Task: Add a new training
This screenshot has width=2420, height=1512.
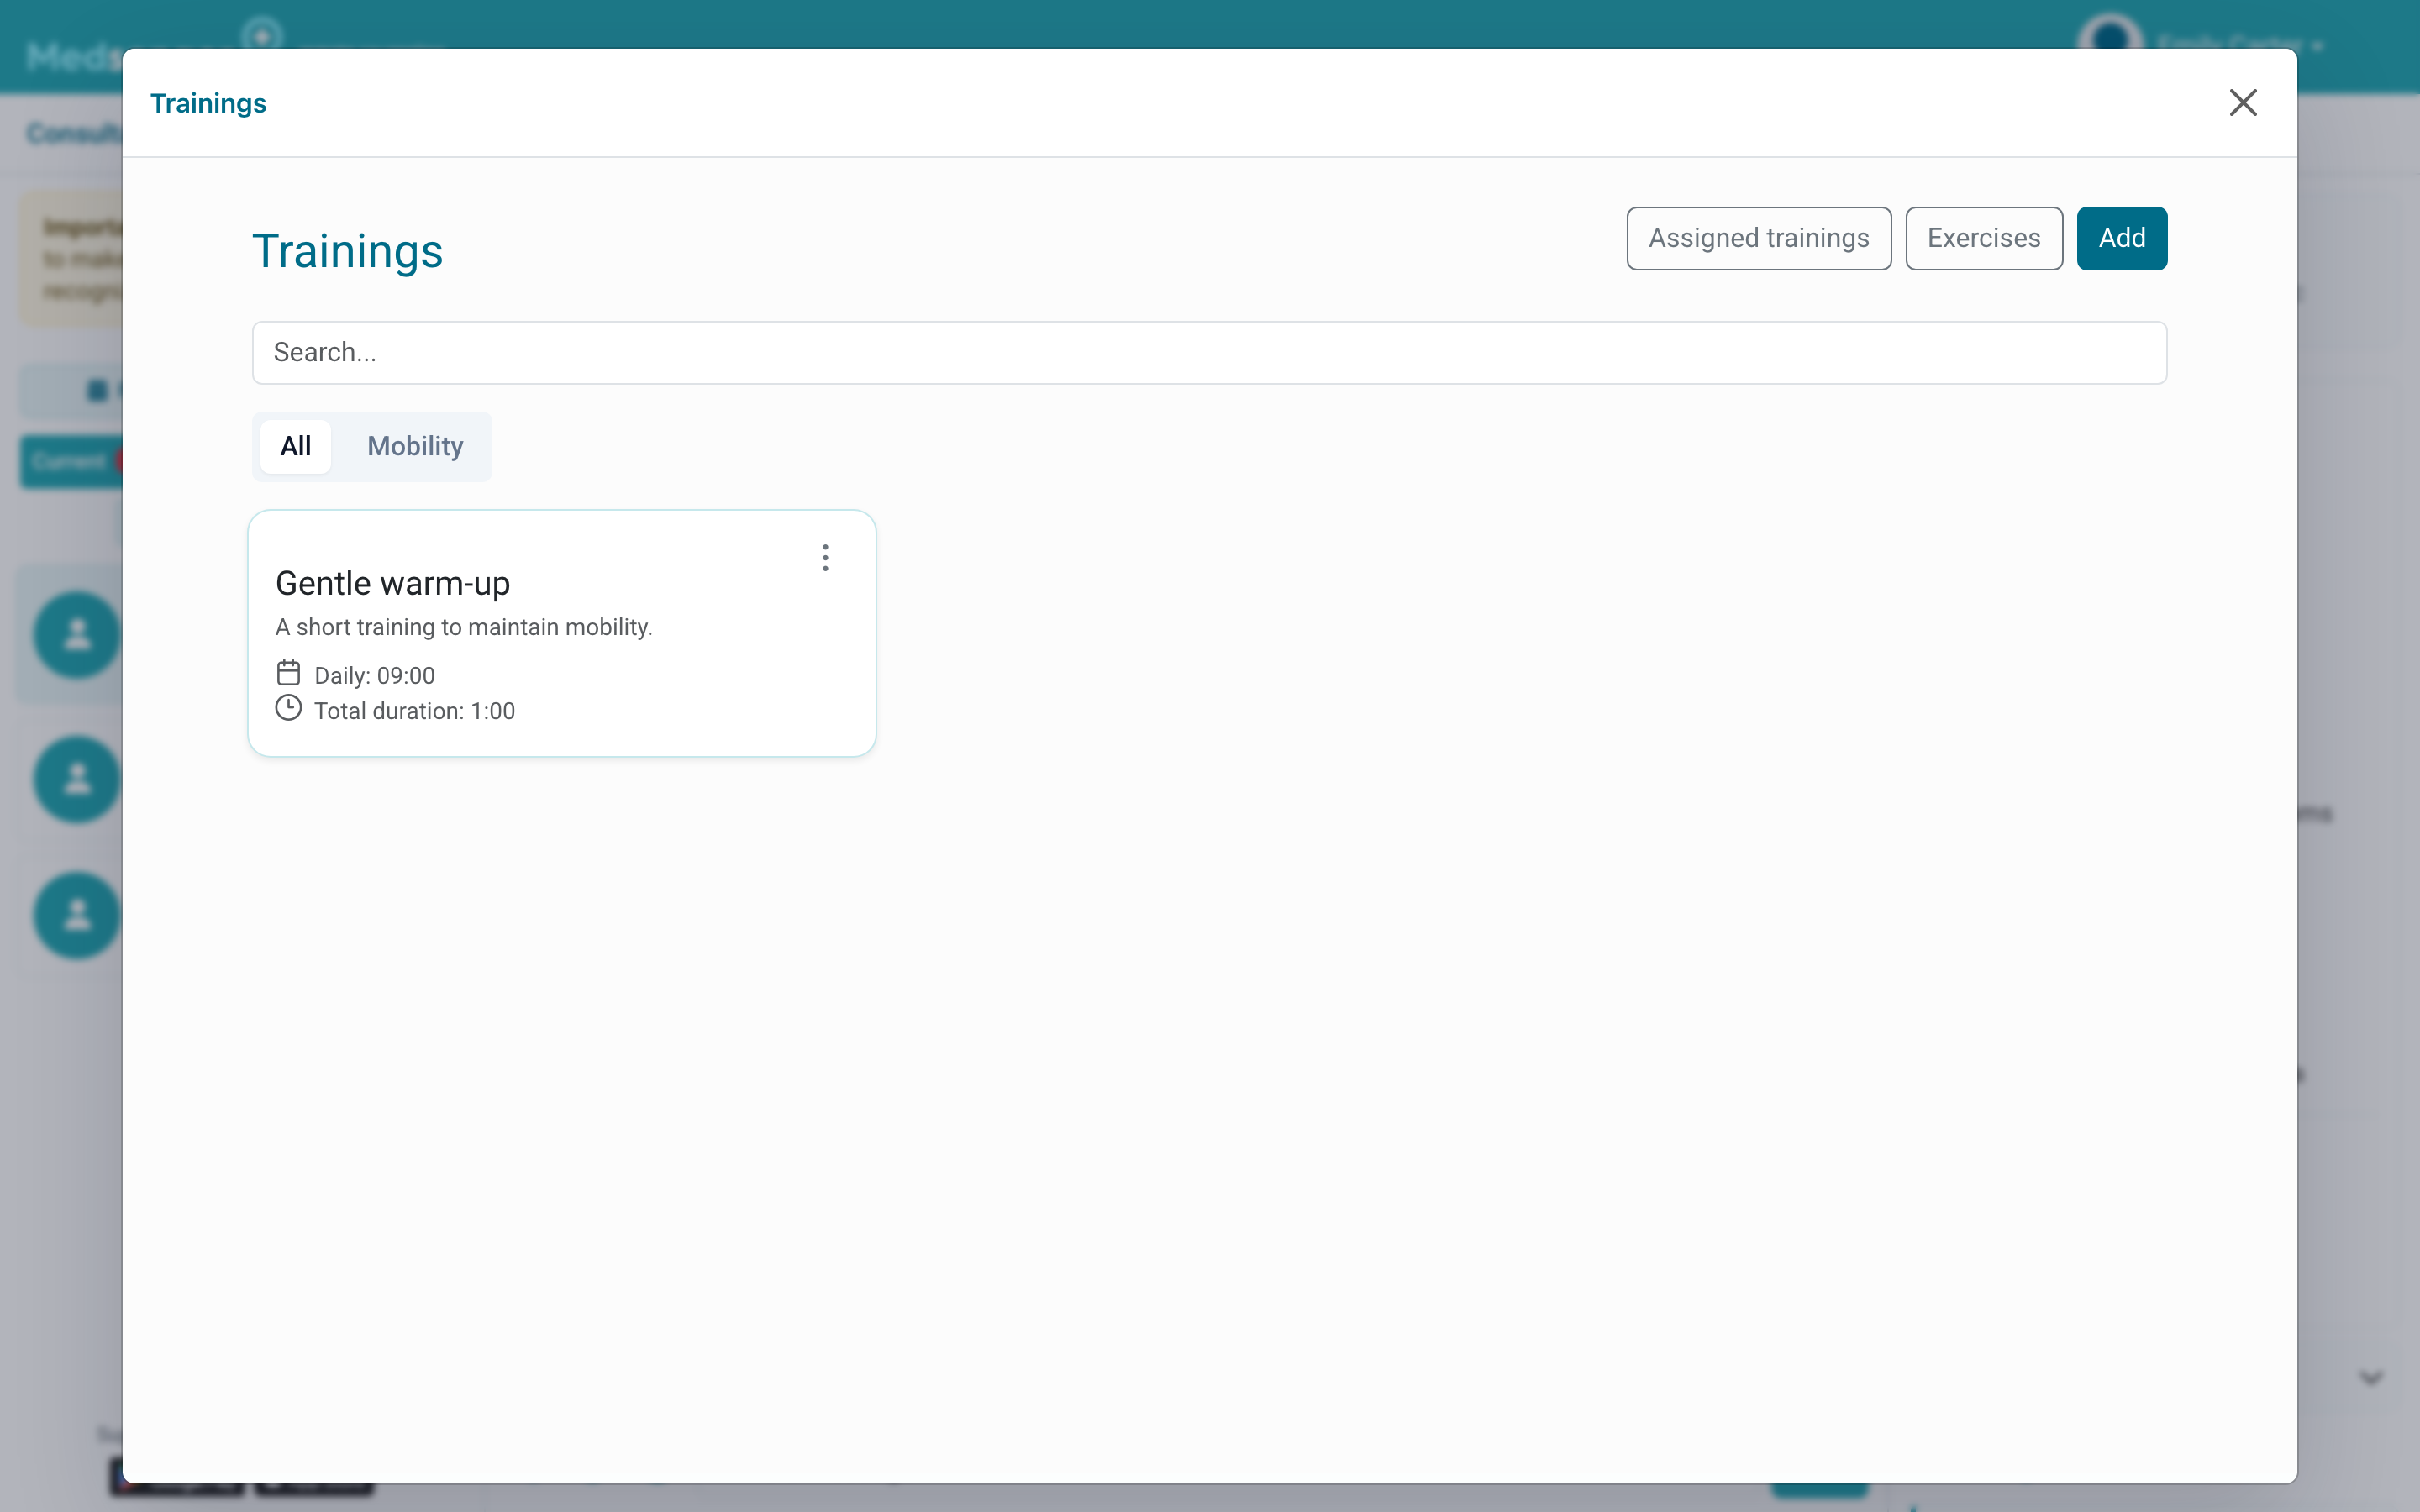Action: 2122,238
